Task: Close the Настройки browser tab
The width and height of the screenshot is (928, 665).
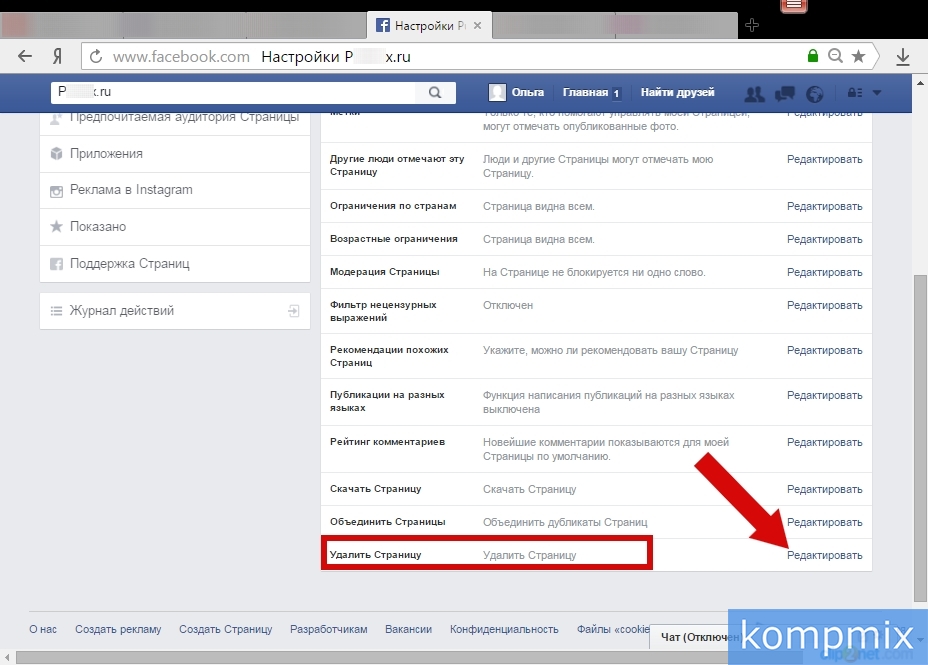Action: [478, 25]
